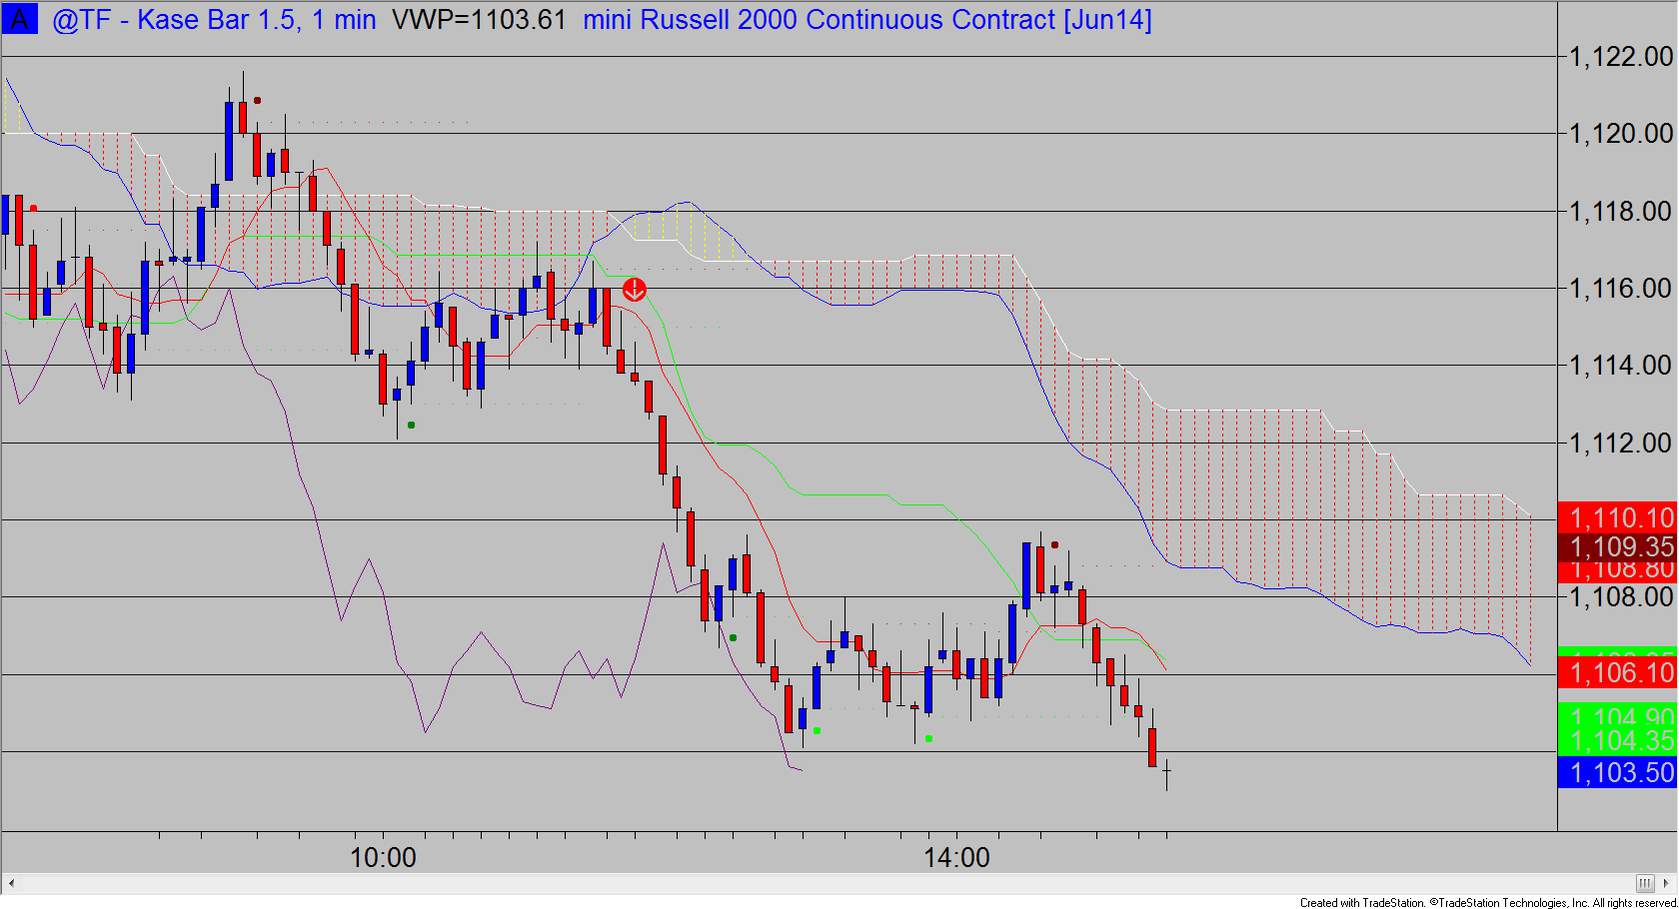Image resolution: width=1679 pixels, height=909 pixels.
Task: Click the 1,120.00 price axis label
Action: tap(1620, 133)
